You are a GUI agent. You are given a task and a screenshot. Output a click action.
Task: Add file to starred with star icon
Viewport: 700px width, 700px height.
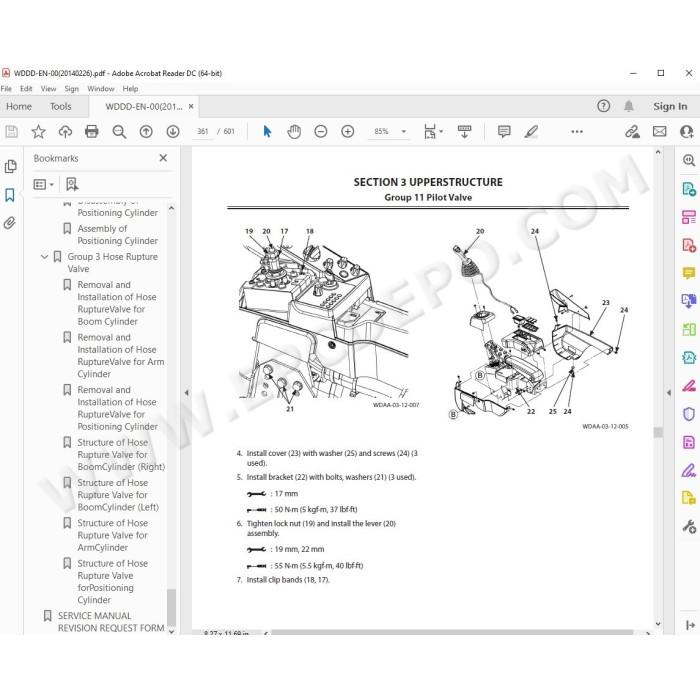tap(38, 132)
